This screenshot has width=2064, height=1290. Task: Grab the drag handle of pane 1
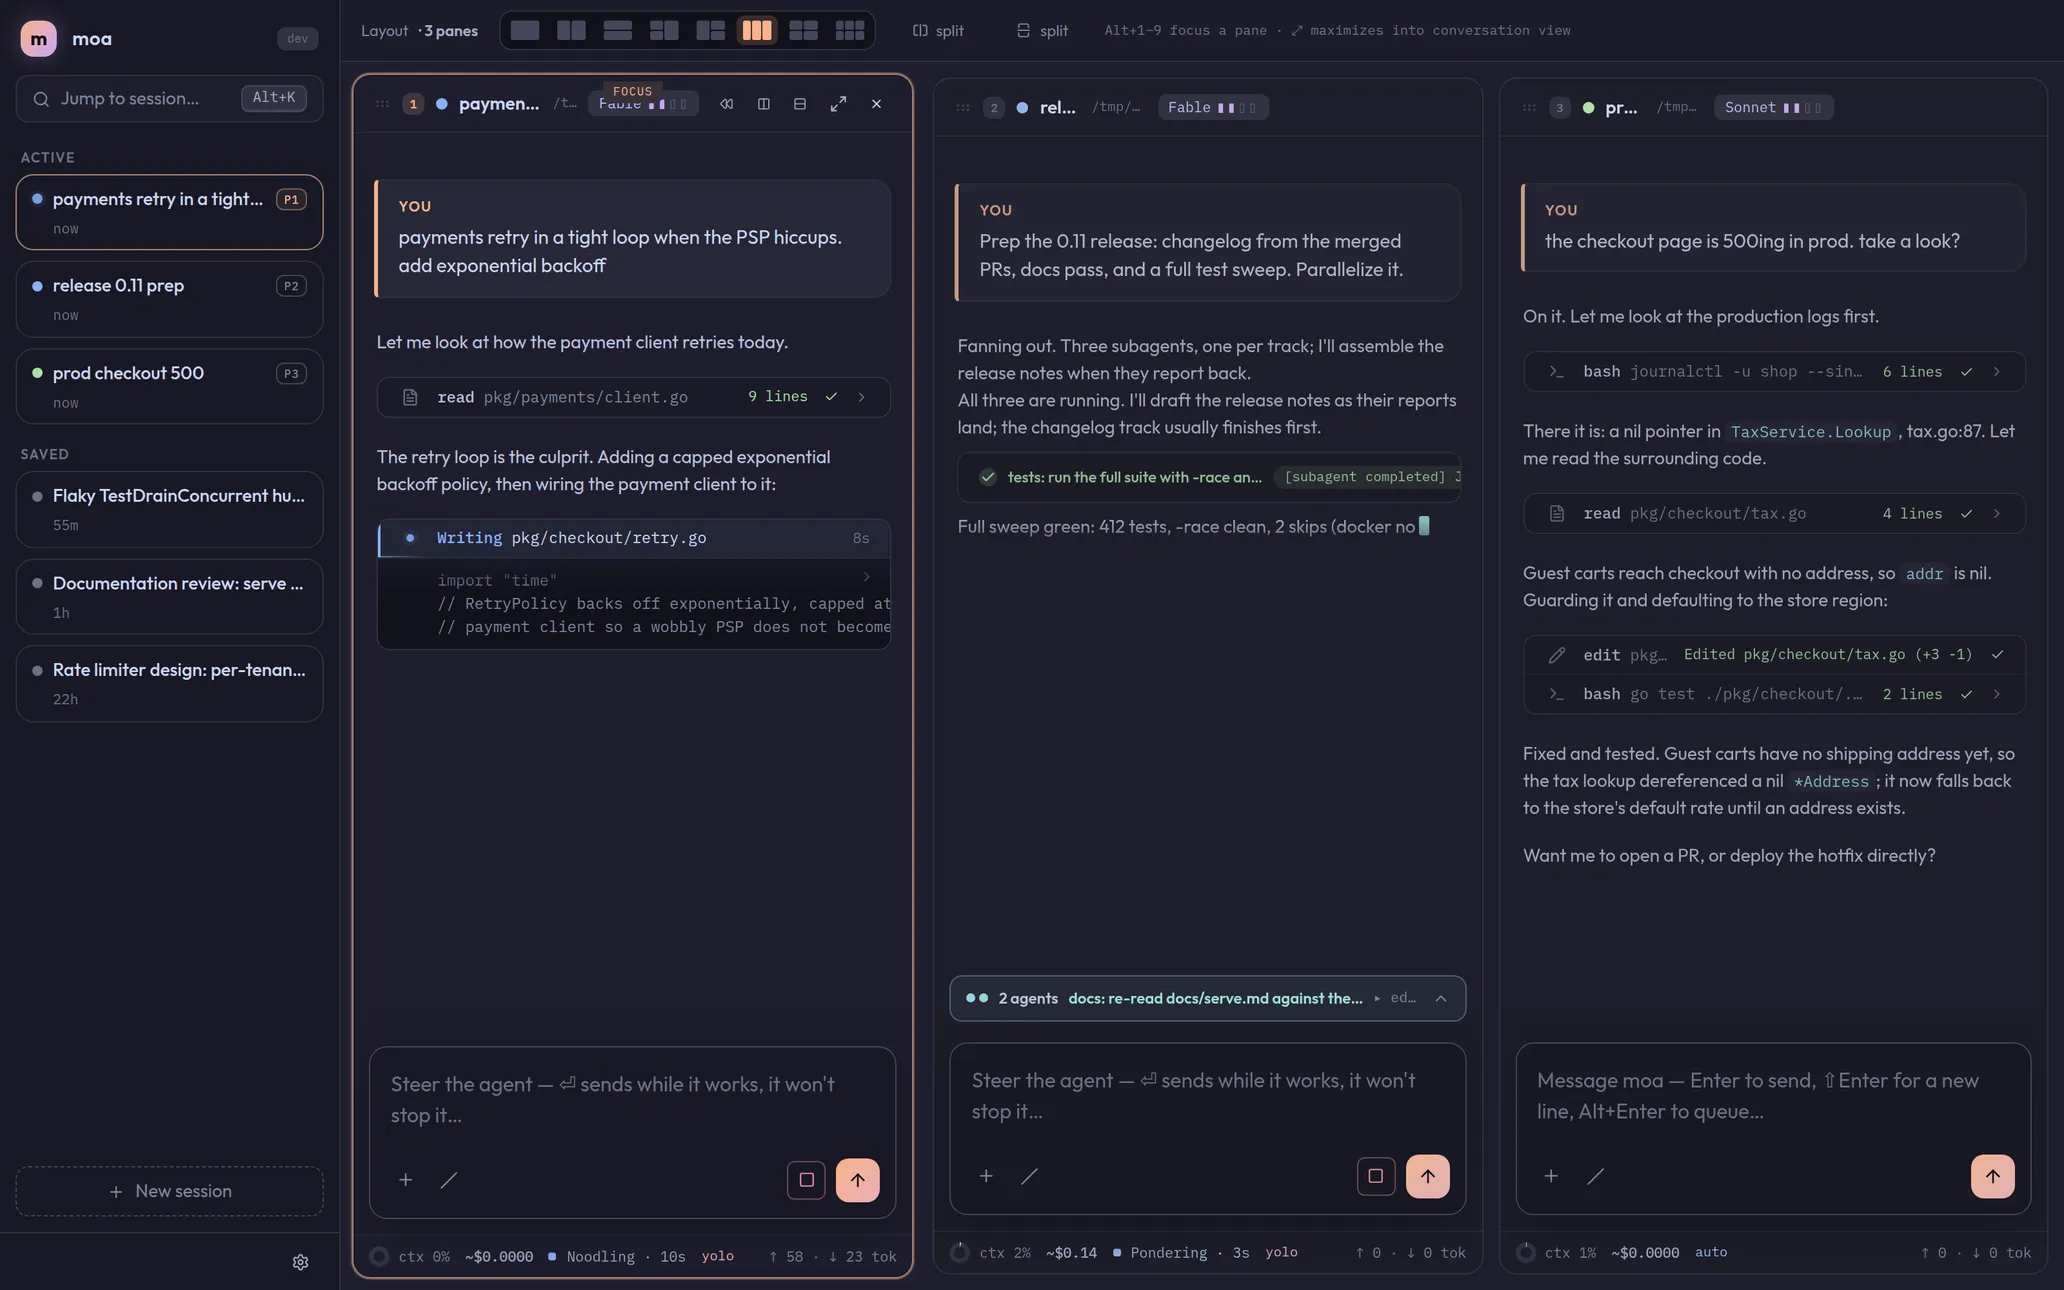coord(382,104)
